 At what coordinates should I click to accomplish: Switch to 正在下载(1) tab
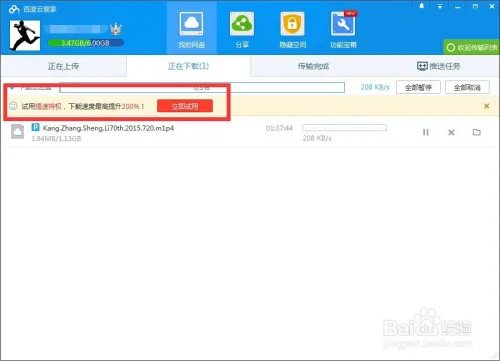tap(188, 66)
